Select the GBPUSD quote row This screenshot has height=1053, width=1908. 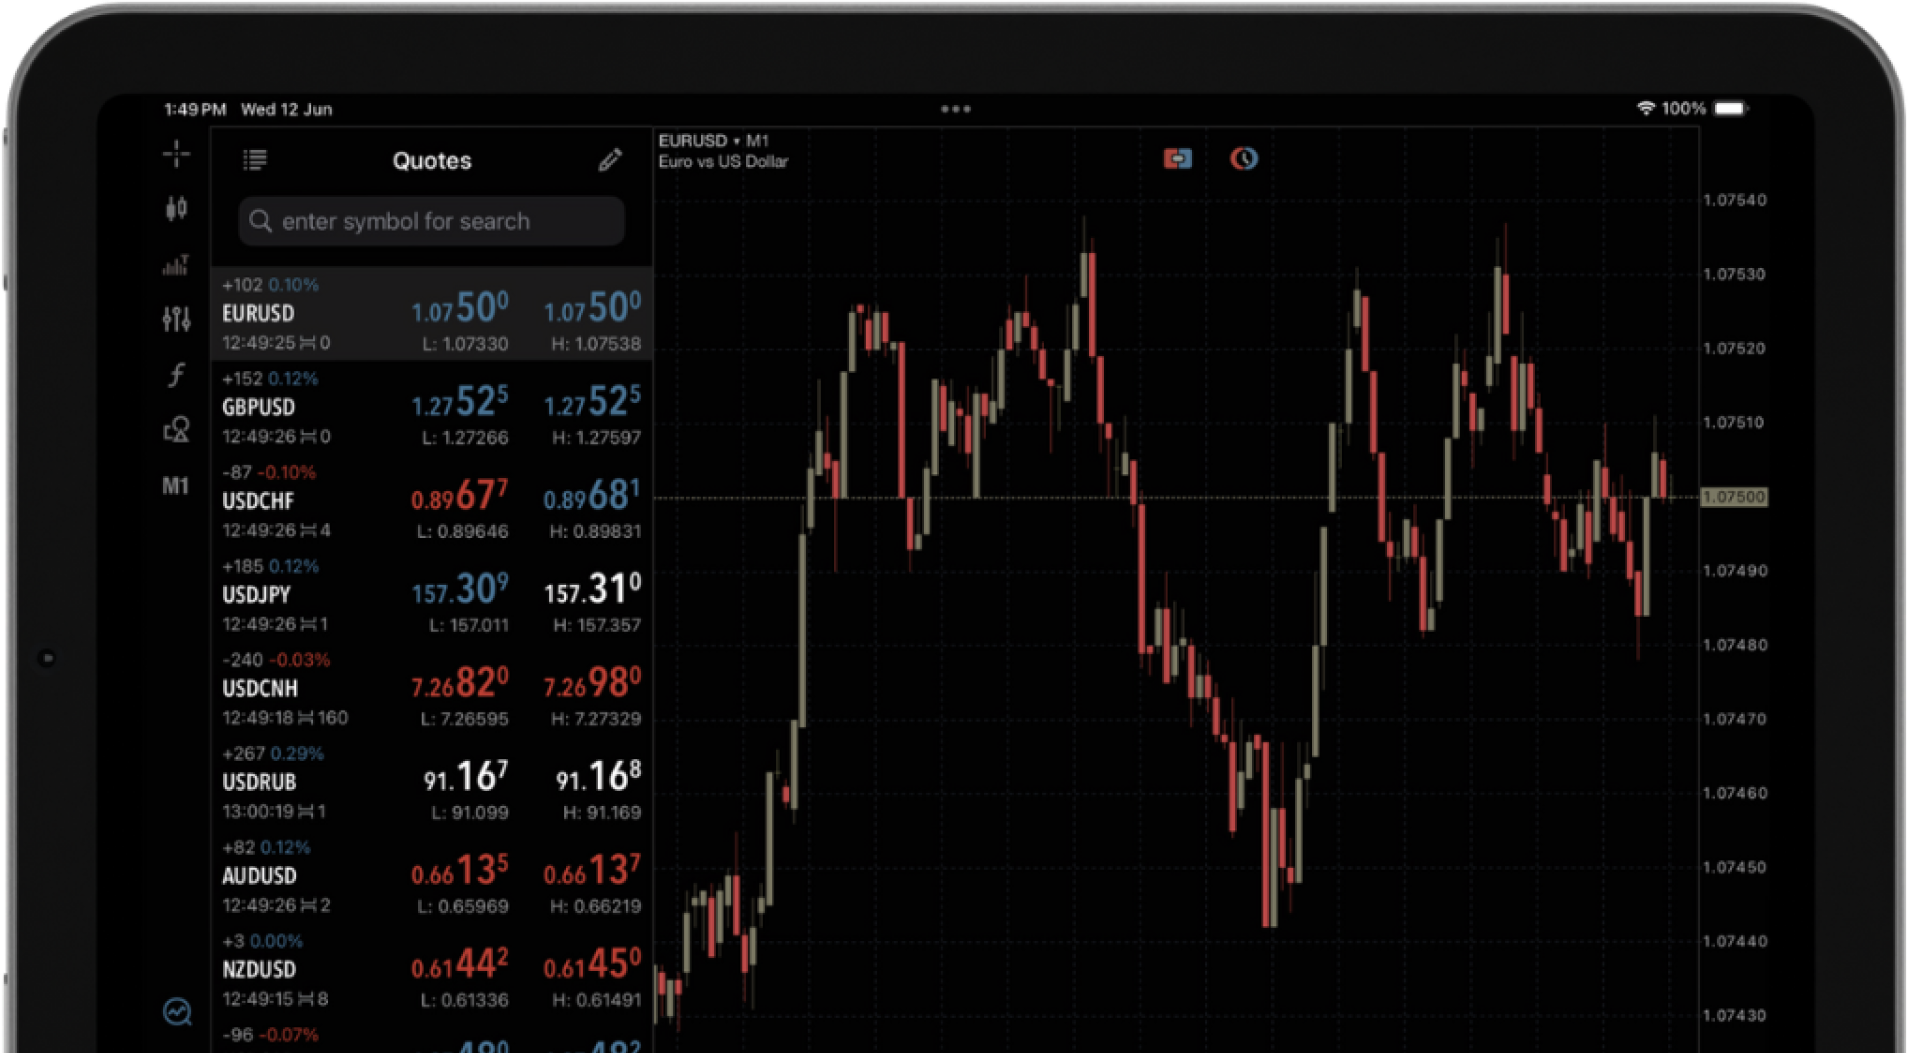coord(432,408)
